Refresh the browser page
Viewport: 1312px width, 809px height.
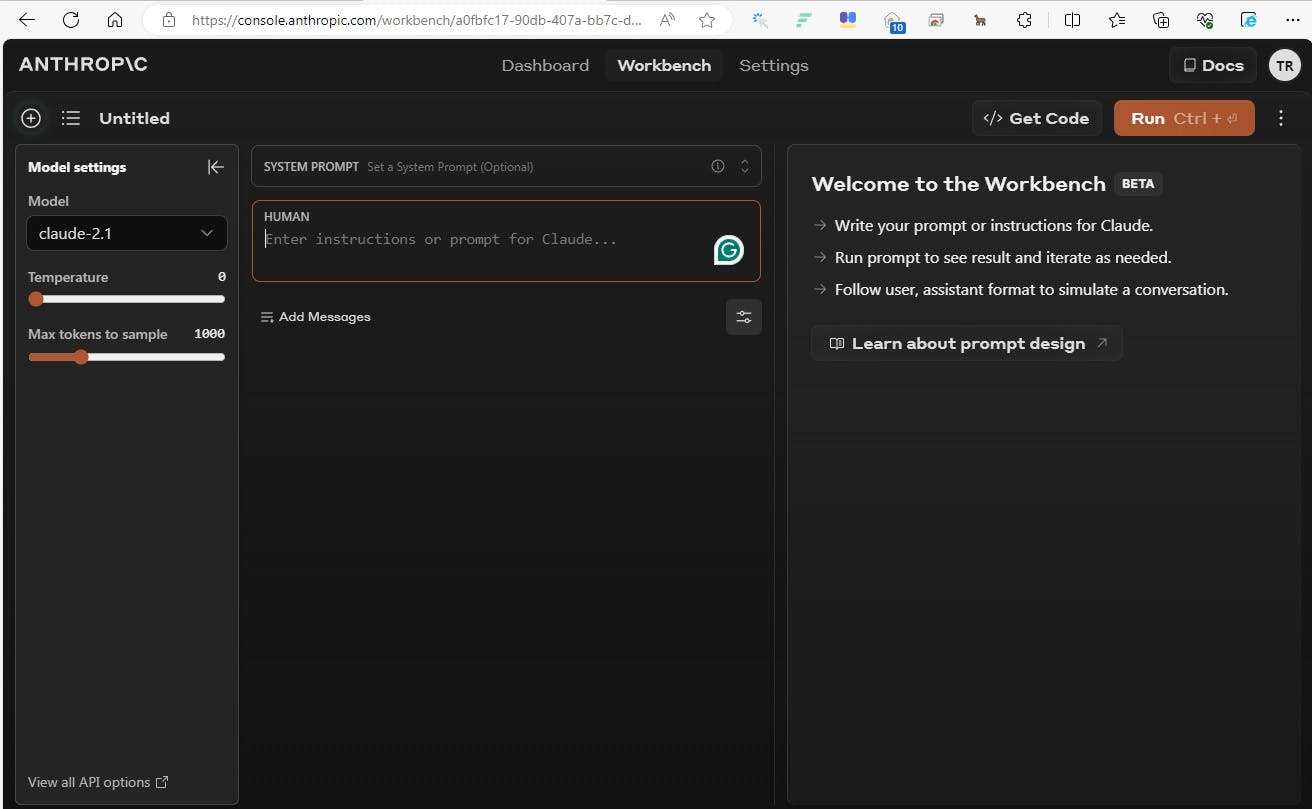click(x=70, y=20)
